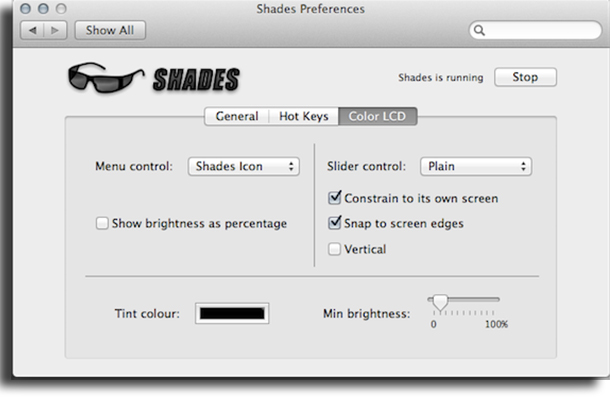
Task: Click the Shades sunglasses logo
Action: coord(106,78)
